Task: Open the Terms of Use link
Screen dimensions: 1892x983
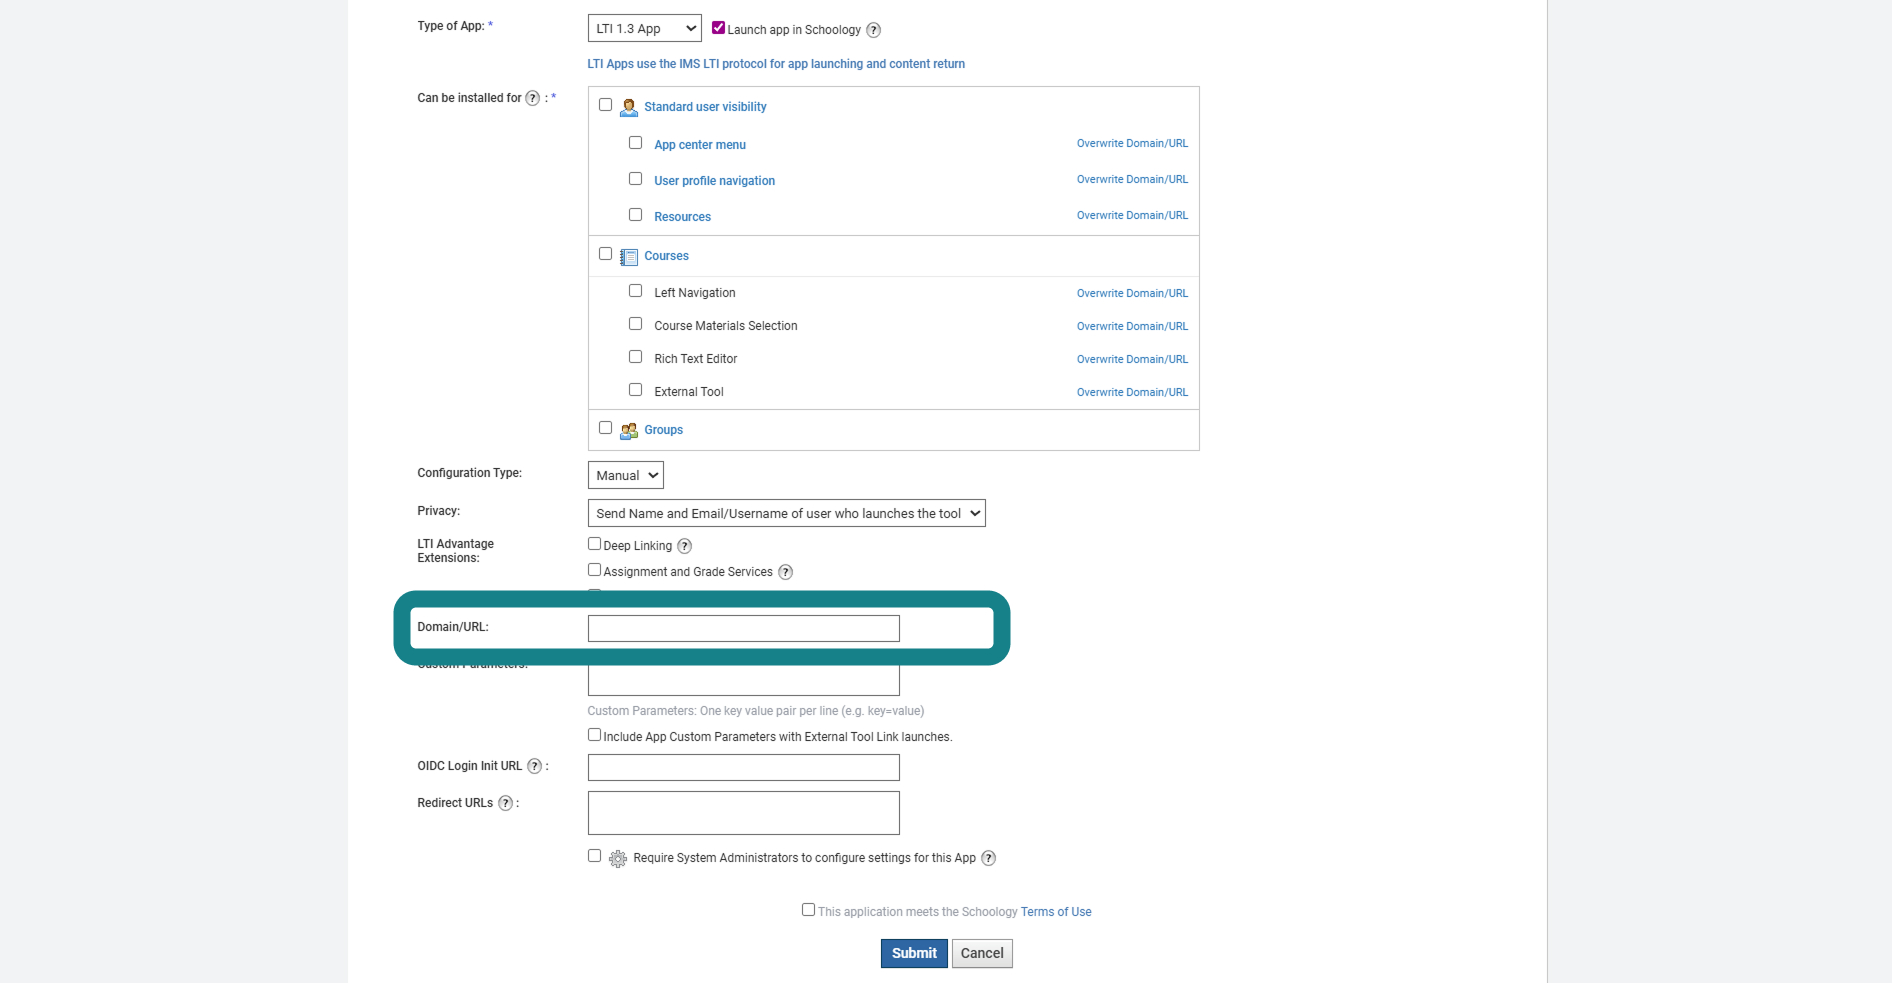Action: (x=1056, y=912)
